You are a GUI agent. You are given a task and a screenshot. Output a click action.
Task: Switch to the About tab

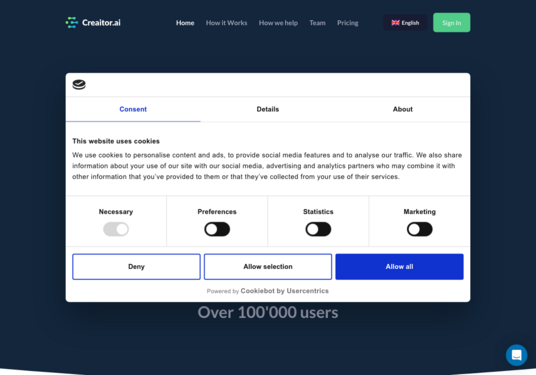[x=403, y=109]
